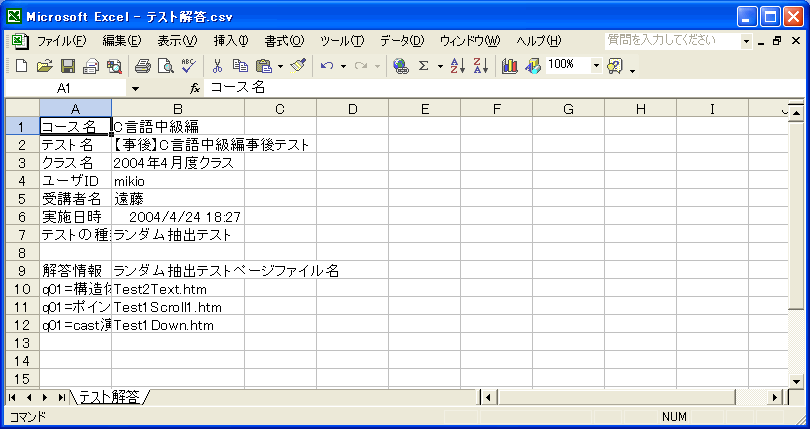Click in the formula bar showing コース名
Image resolution: width=810 pixels, height=429 pixels.
click(x=504, y=88)
